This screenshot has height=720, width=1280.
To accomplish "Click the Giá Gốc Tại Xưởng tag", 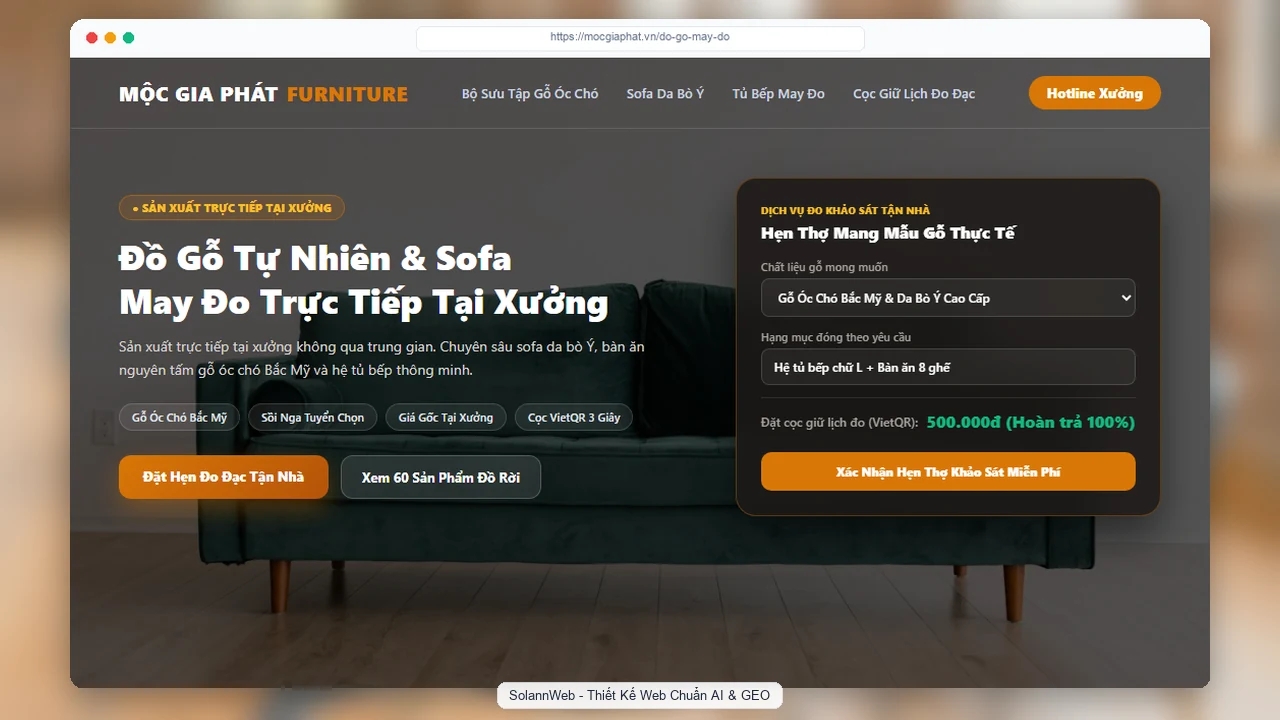I will [x=446, y=417].
